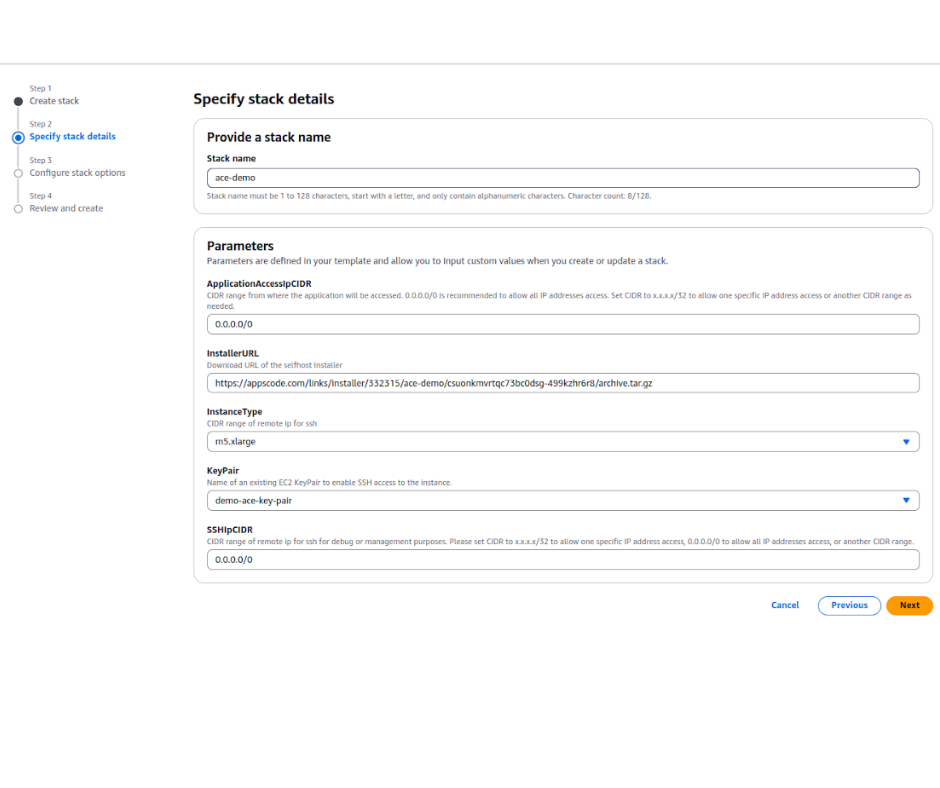Jump to Configure stack options step

click(77, 173)
